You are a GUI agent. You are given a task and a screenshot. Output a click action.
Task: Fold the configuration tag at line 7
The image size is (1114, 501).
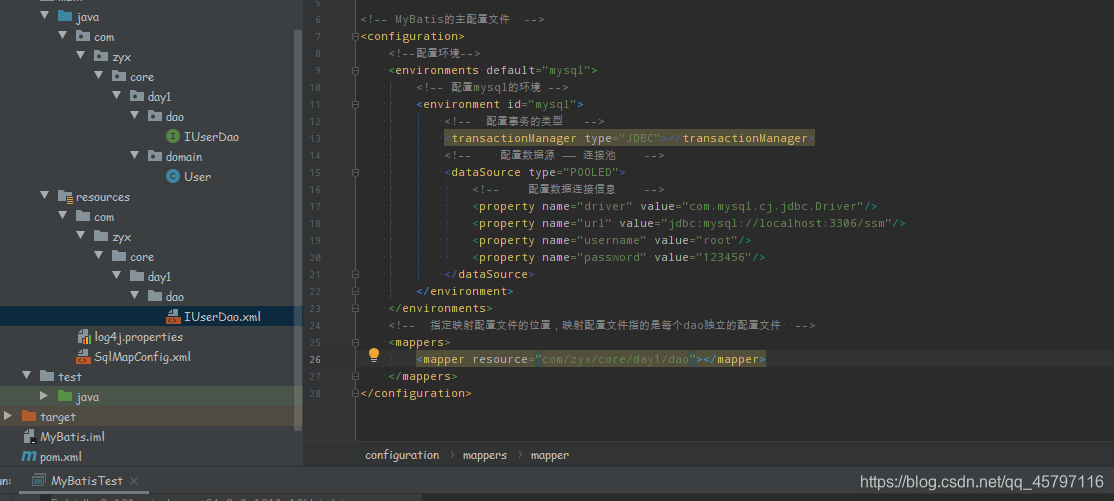[x=355, y=36]
